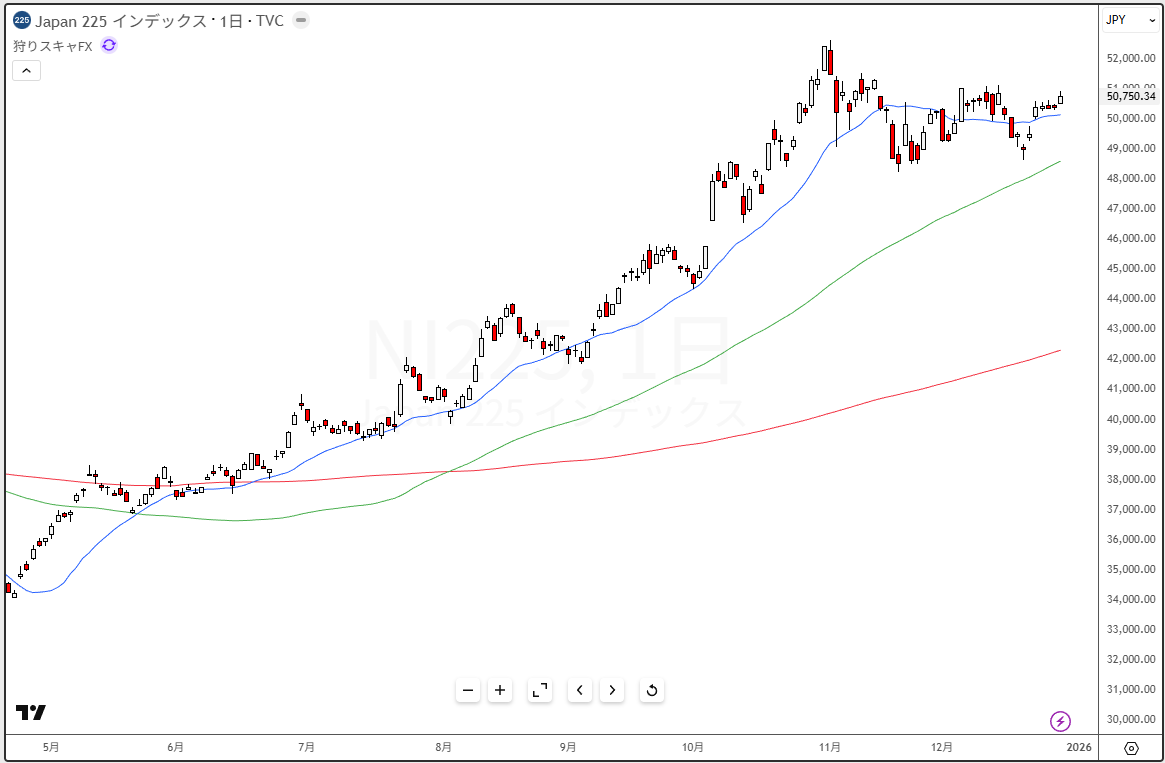Toggle fullscreen chart mode
The width and height of the screenshot is (1165, 763).
pyautogui.click(x=540, y=690)
